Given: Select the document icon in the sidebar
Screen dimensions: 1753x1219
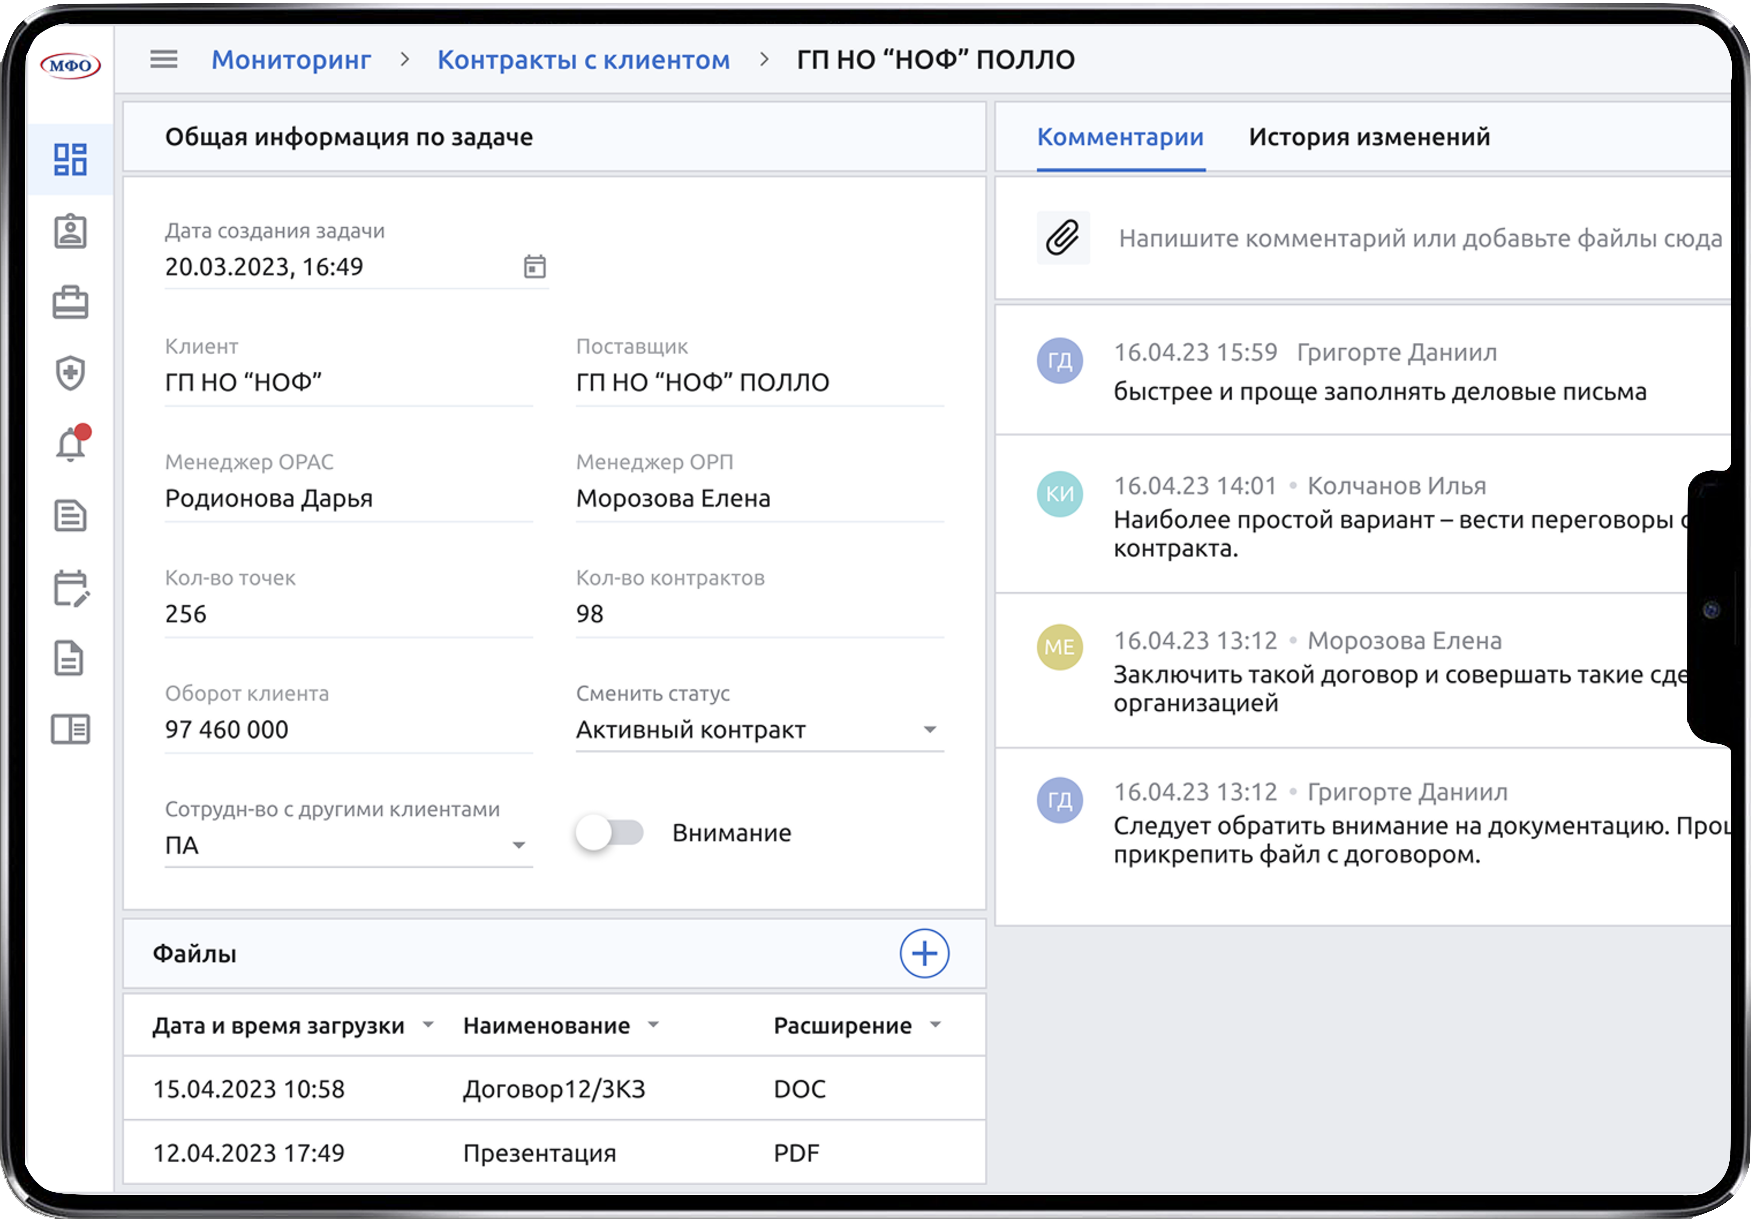Looking at the screenshot, I should (x=72, y=516).
